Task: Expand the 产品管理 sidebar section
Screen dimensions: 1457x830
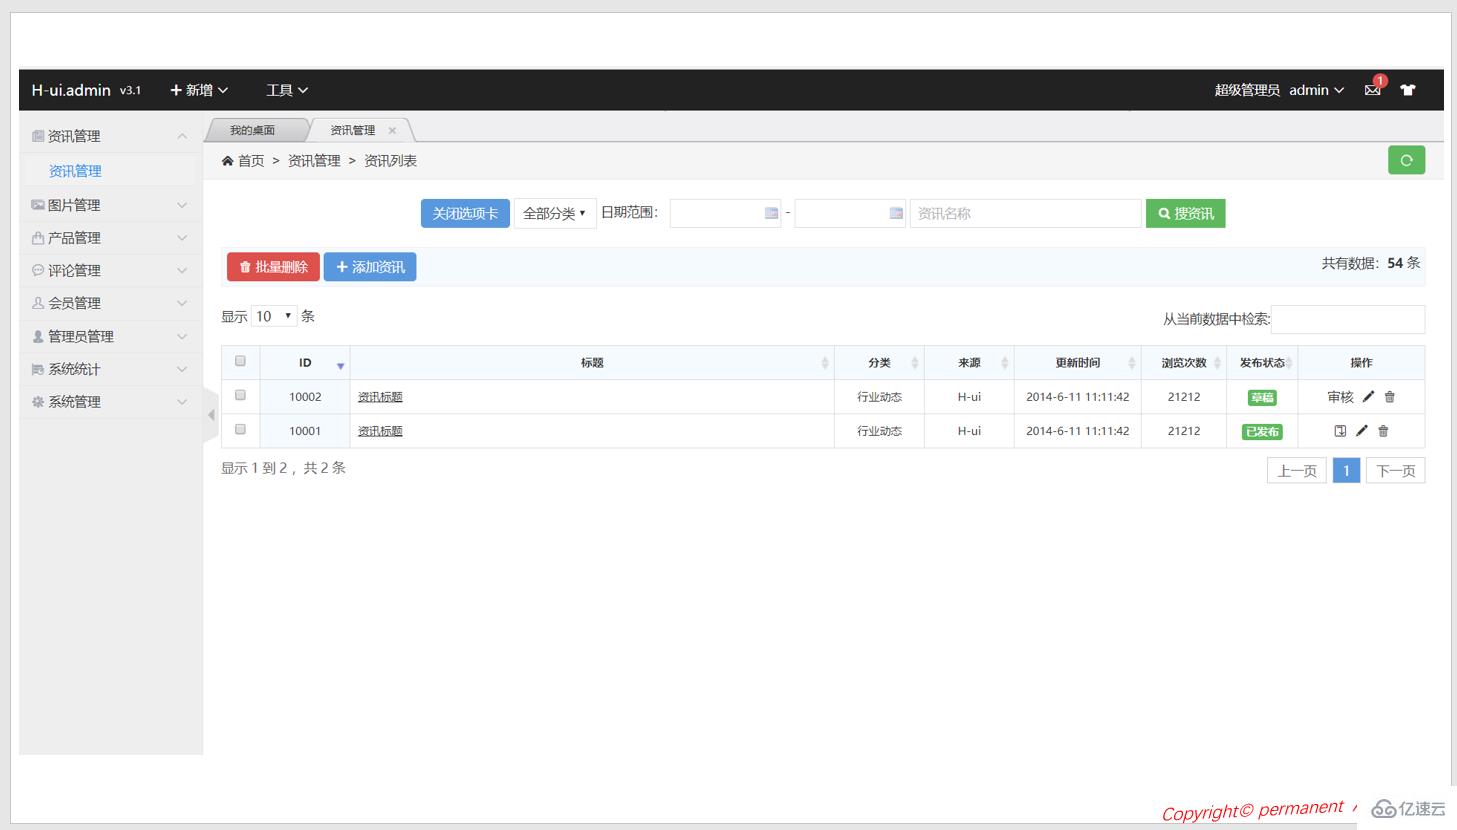Action: pos(111,238)
